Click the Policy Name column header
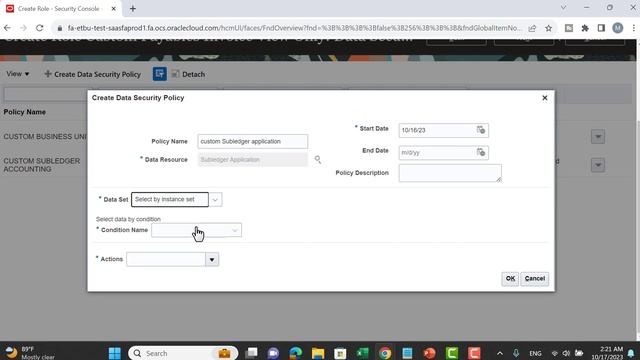Viewport: 640px width, 360px height. [x=24, y=112]
